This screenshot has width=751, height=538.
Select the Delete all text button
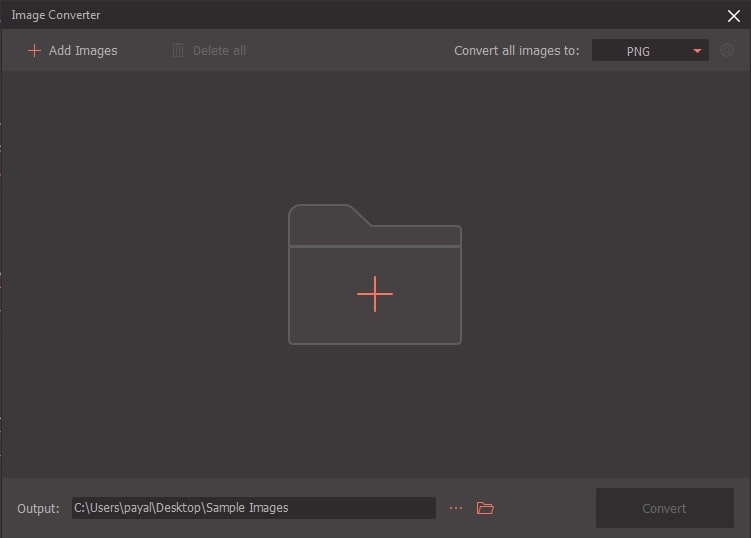point(218,50)
